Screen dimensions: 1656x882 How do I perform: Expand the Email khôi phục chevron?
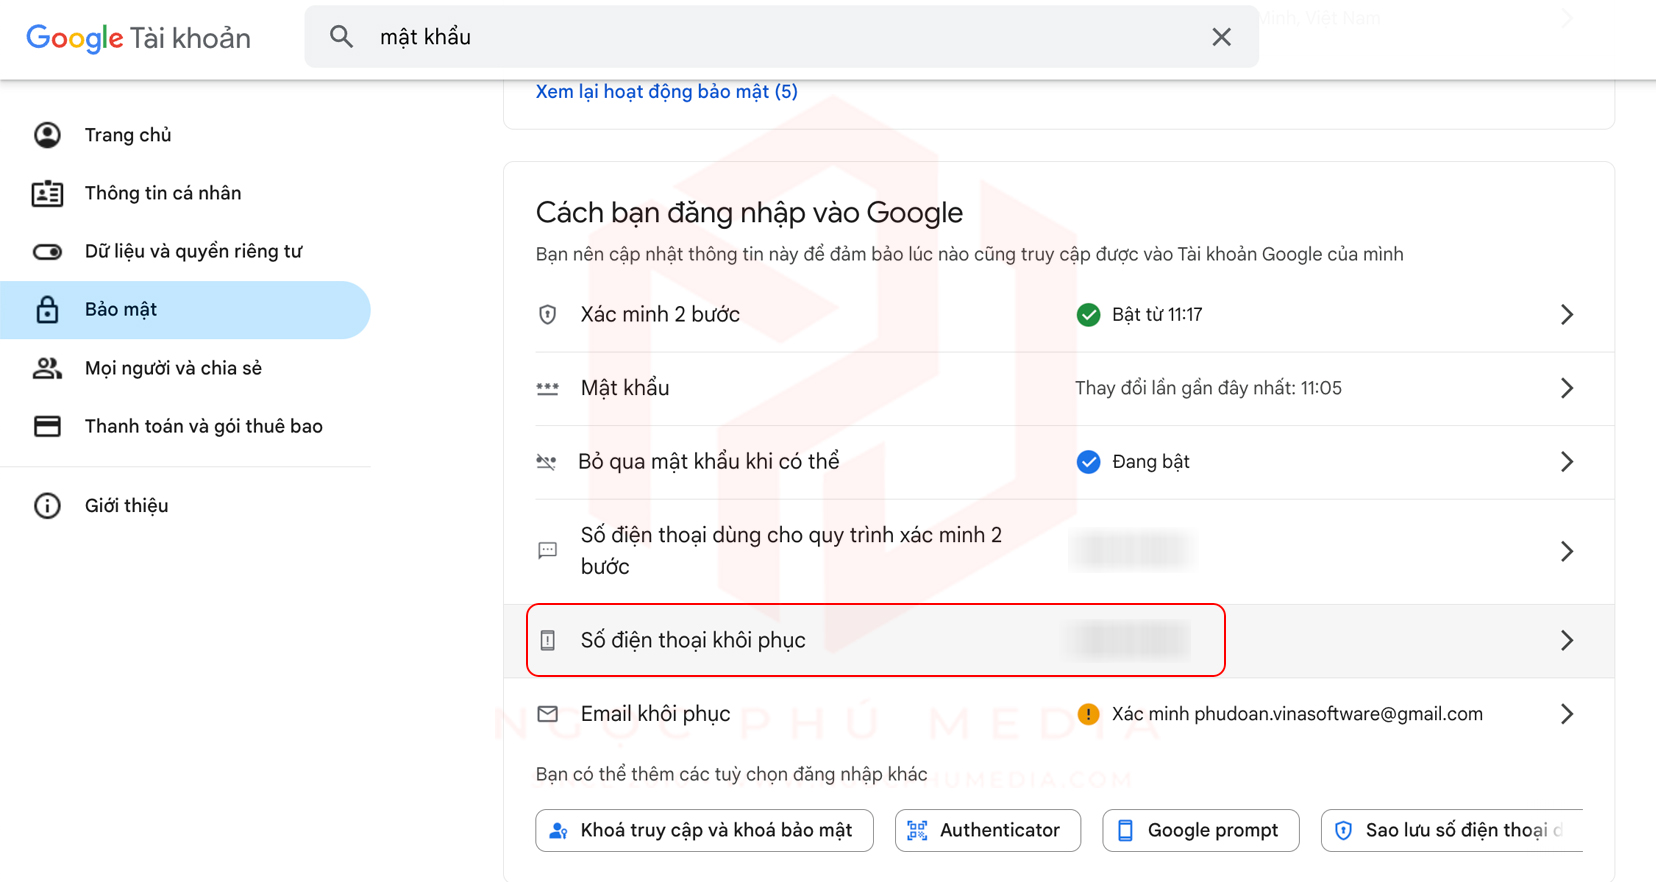click(x=1567, y=714)
